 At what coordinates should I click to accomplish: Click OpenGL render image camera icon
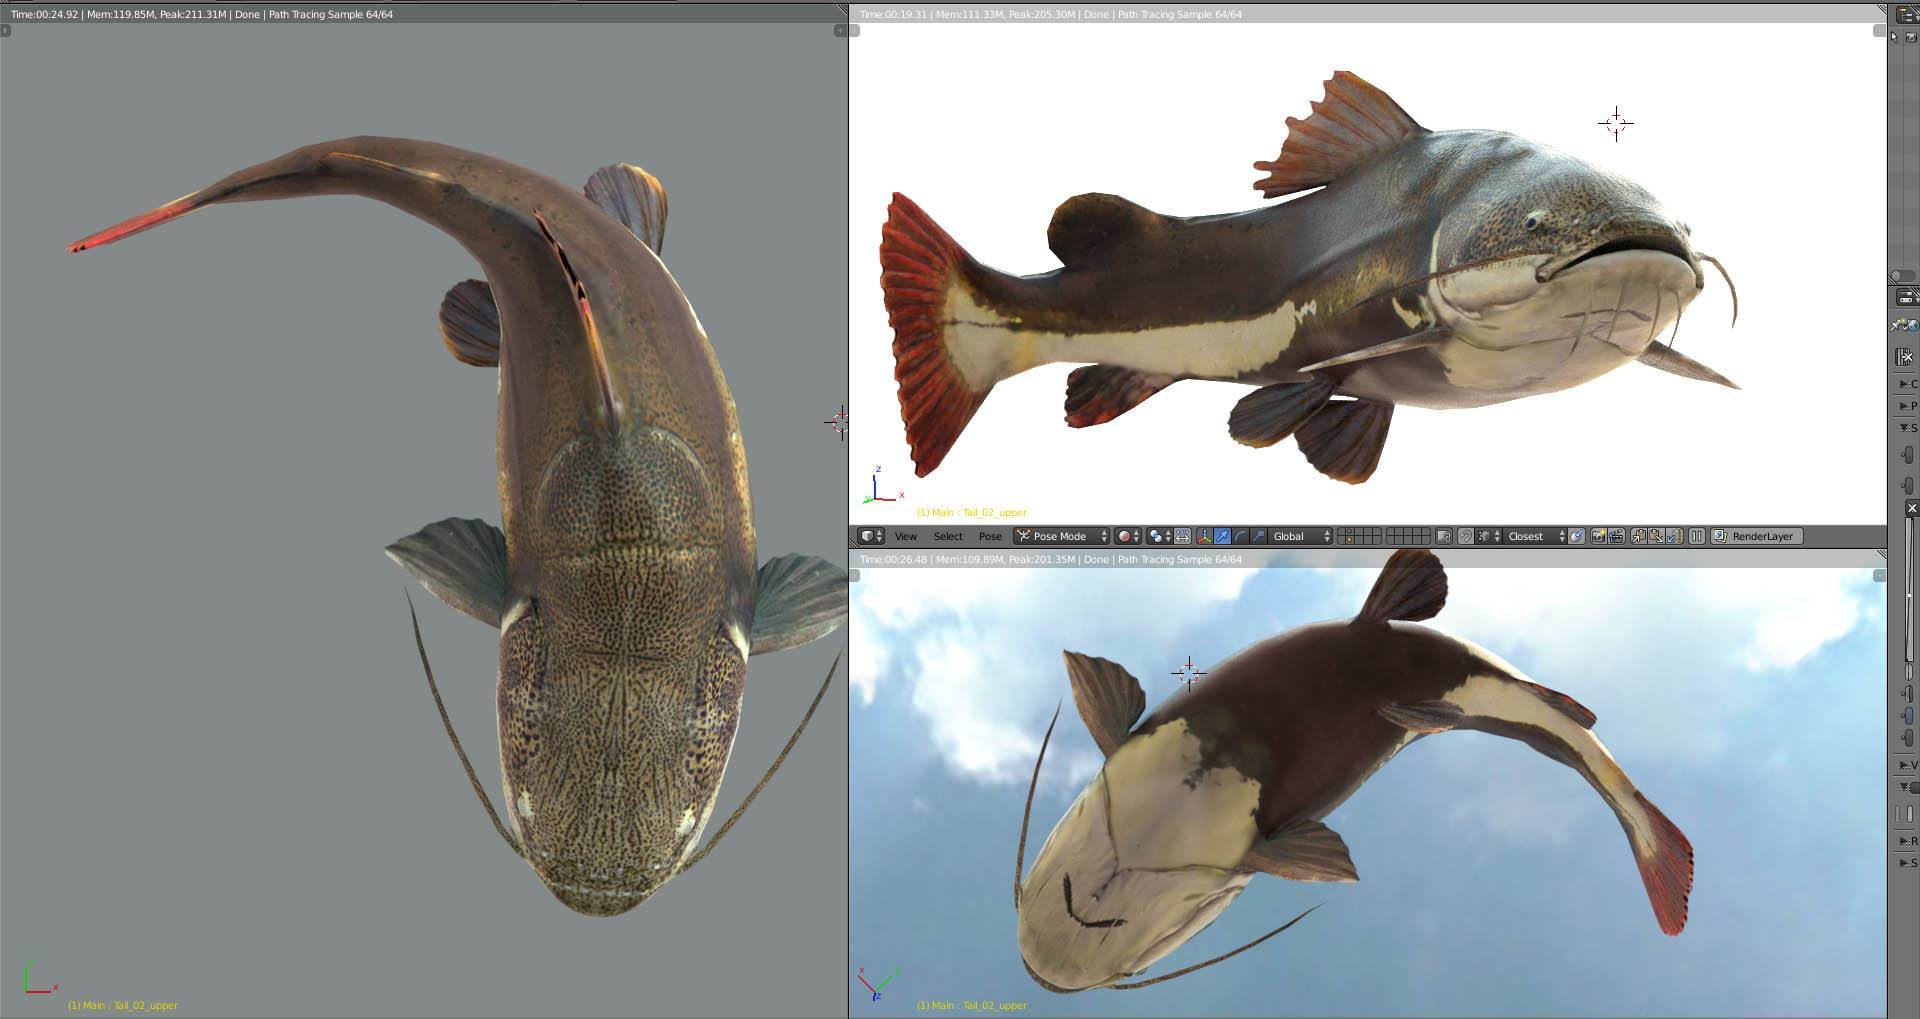pyautogui.click(x=1598, y=536)
